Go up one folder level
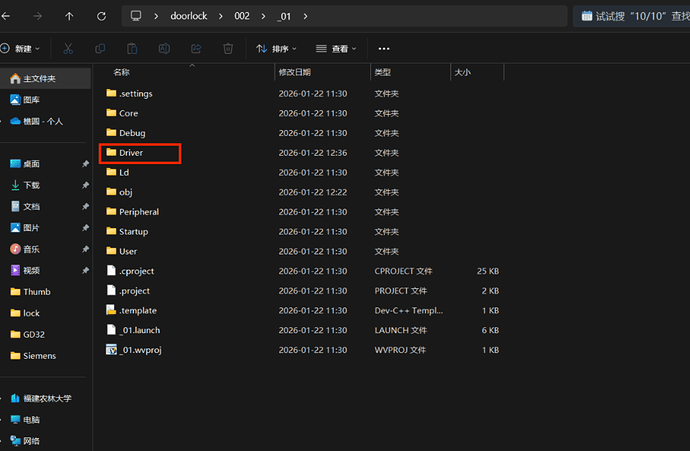This screenshot has width=690, height=451. [68, 16]
